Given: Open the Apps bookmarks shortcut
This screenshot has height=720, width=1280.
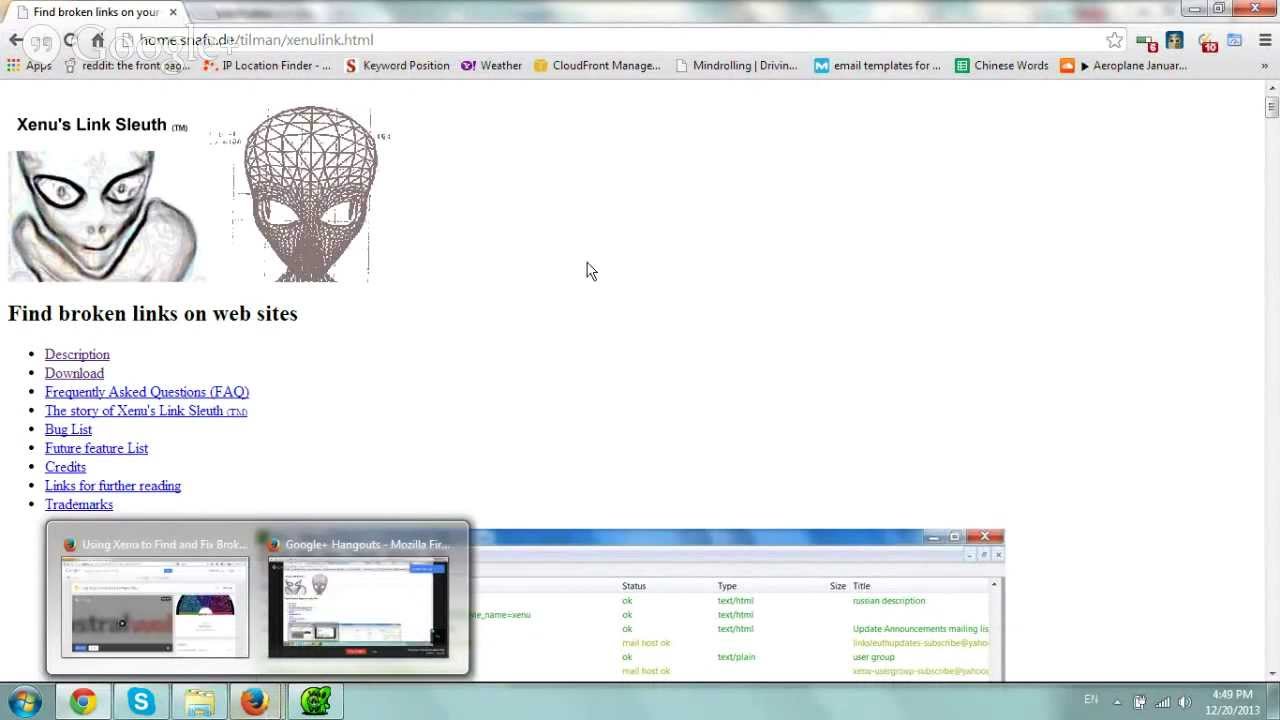Looking at the screenshot, I should [x=29, y=66].
